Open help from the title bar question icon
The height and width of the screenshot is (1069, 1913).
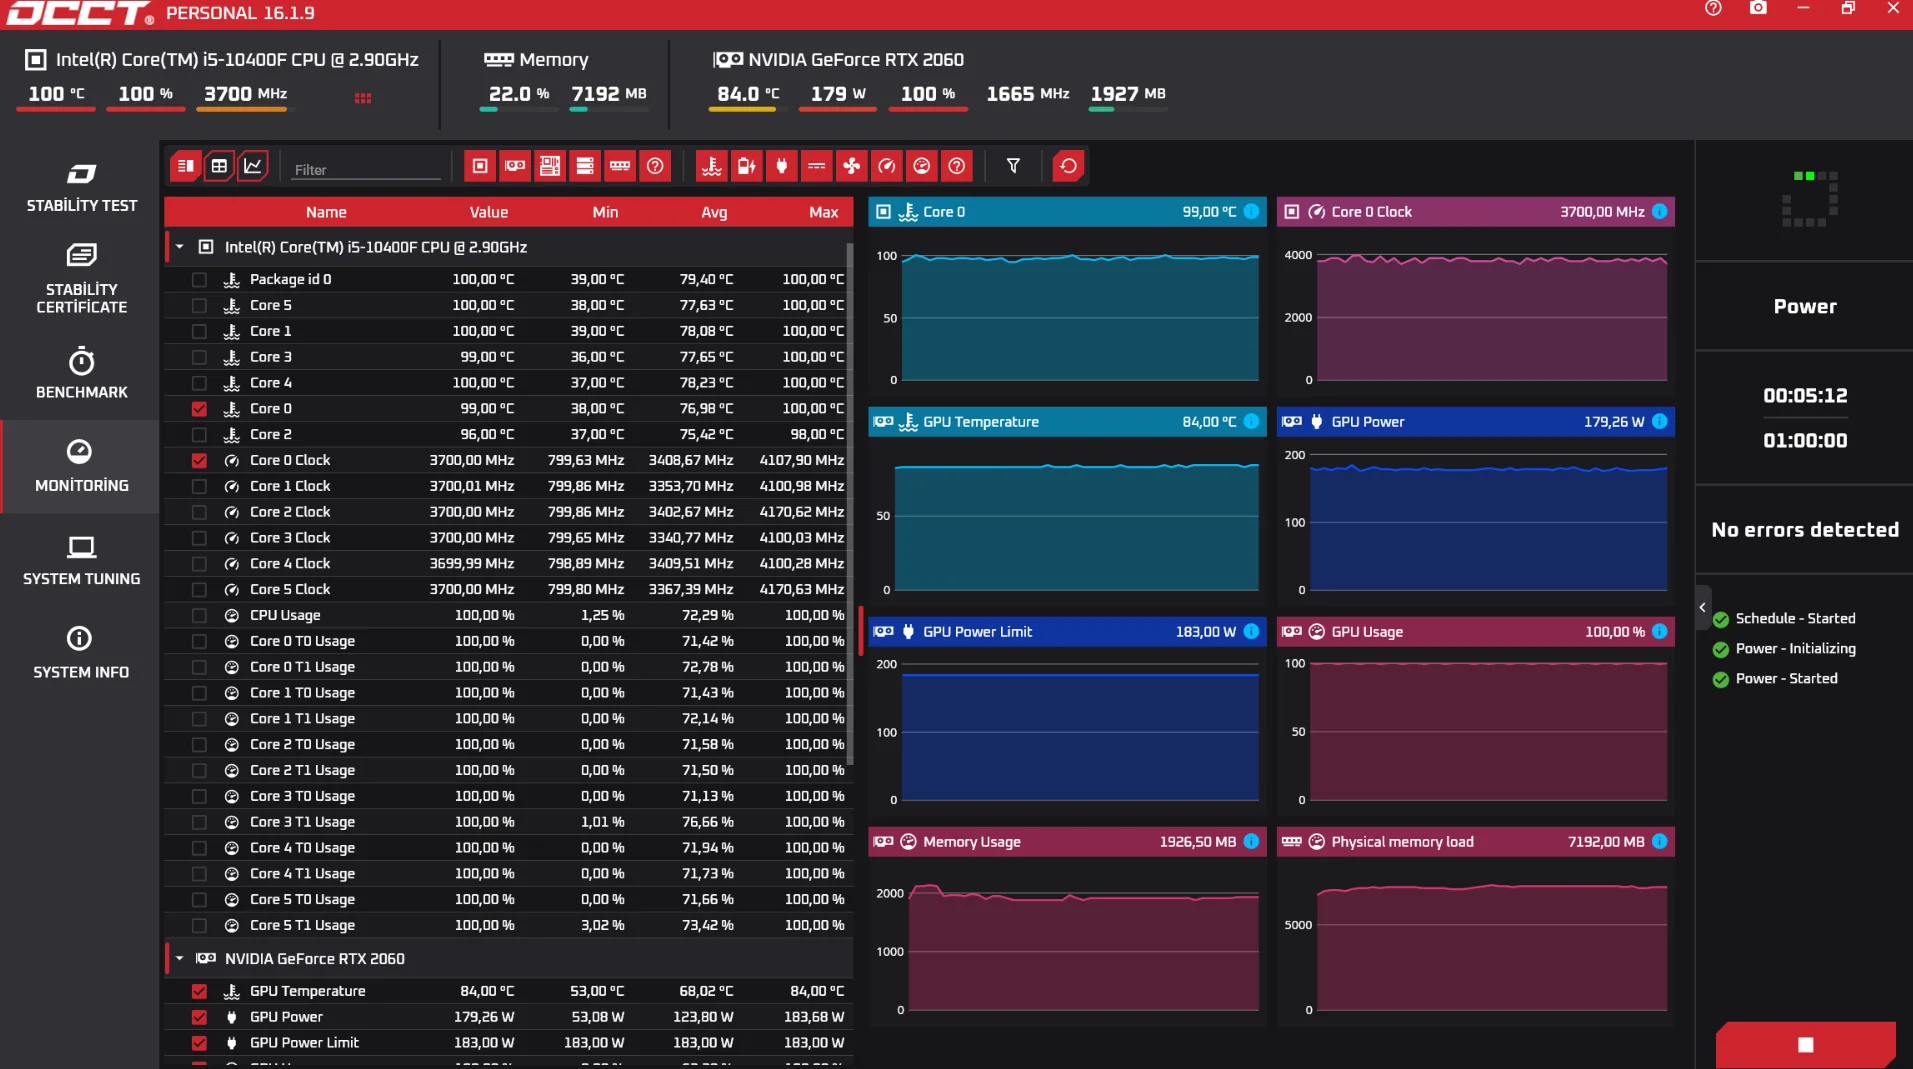1713,9
